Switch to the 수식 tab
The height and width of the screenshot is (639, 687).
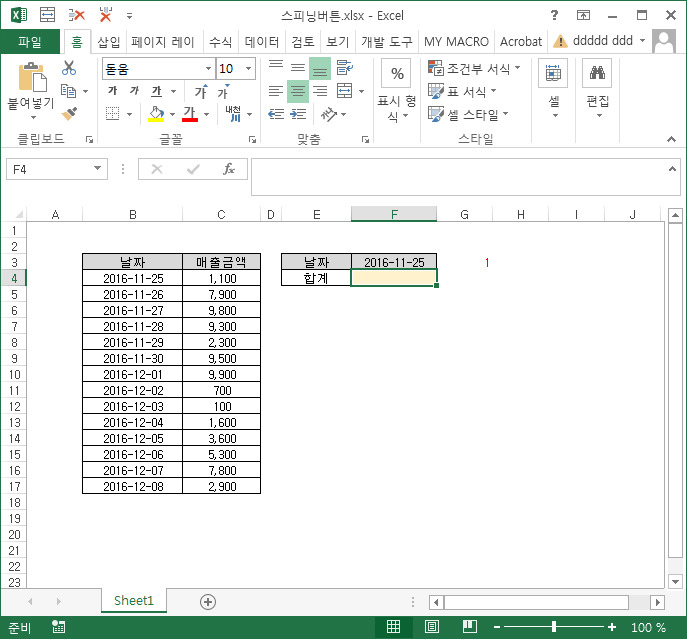point(220,42)
